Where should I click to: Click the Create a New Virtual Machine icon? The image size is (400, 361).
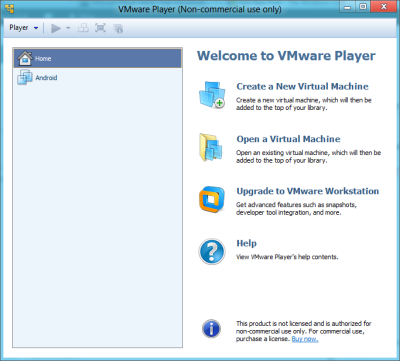coord(212,95)
